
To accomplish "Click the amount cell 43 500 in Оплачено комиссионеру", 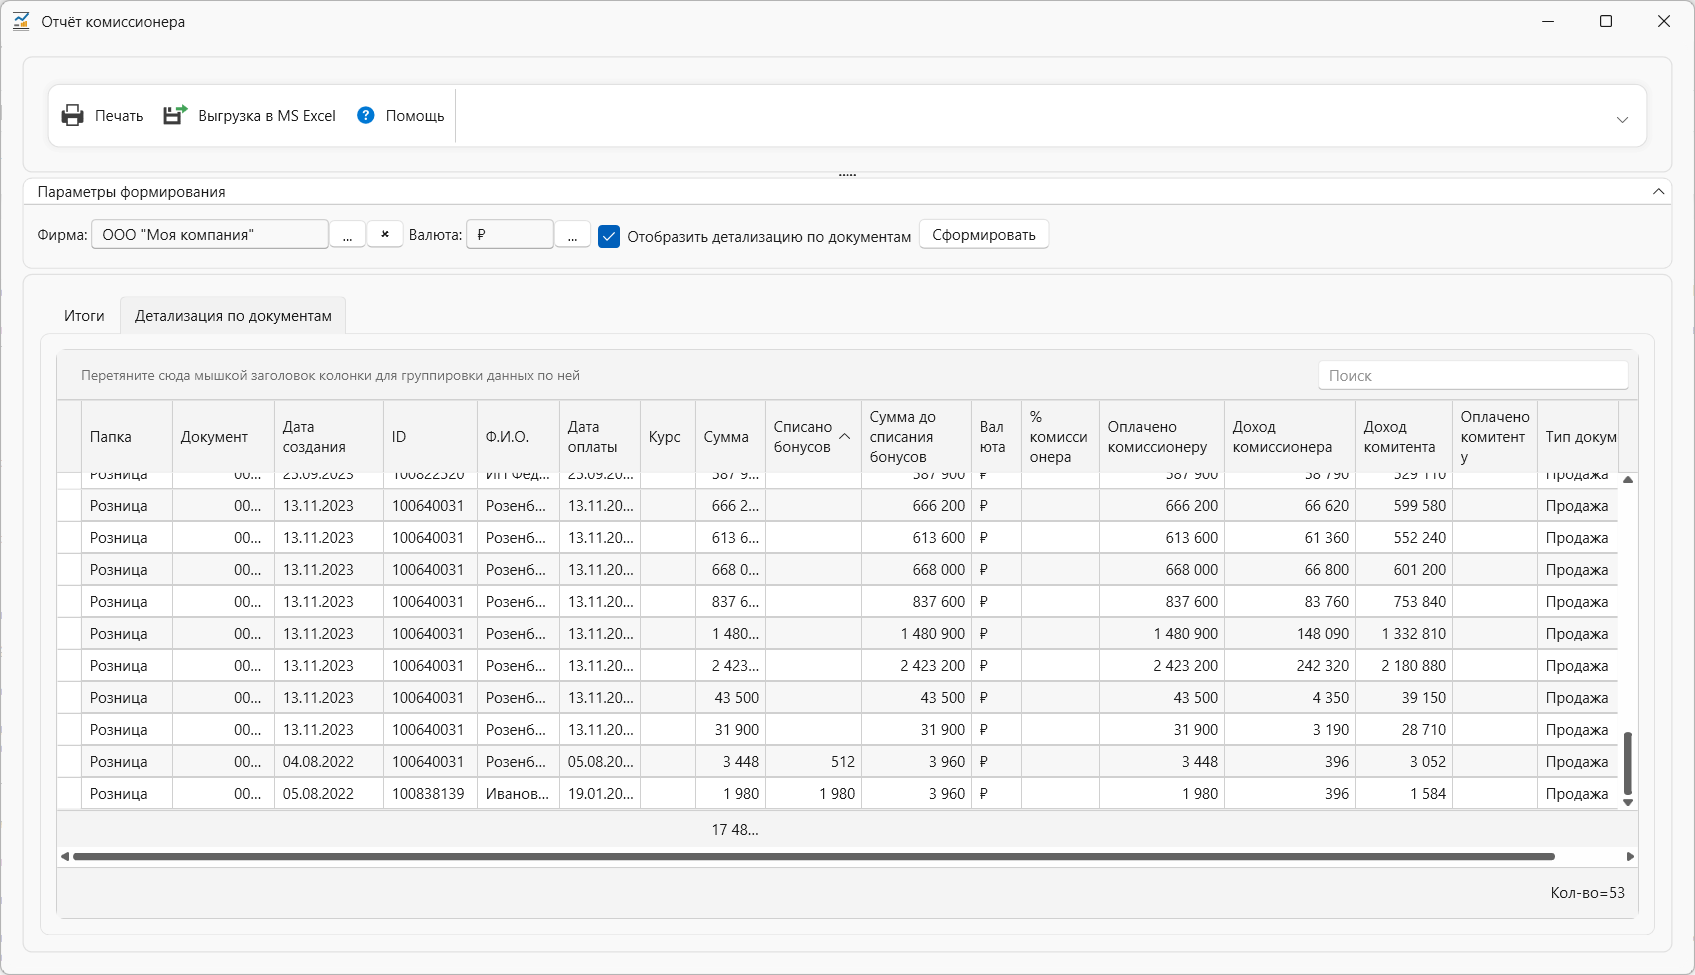I will (1162, 698).
